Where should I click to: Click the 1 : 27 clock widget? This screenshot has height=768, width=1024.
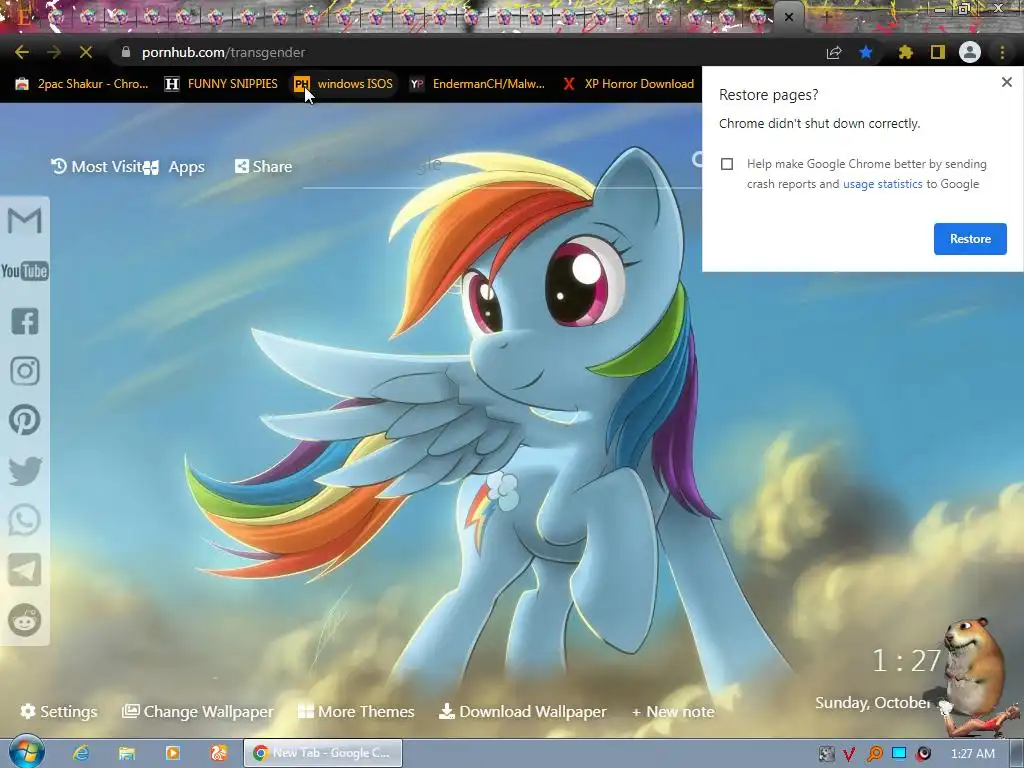click(906, 661)
